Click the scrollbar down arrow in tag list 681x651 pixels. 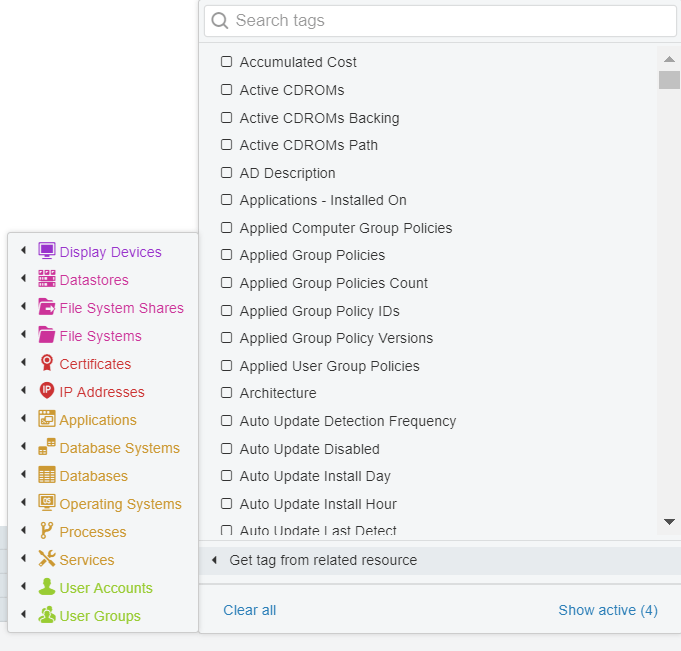click(669, 522)
